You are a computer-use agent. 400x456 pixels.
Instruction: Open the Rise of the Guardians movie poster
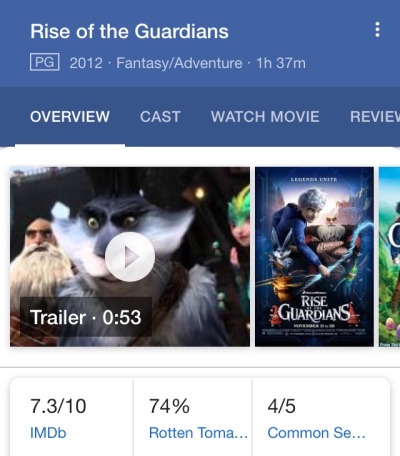(314, 257)
